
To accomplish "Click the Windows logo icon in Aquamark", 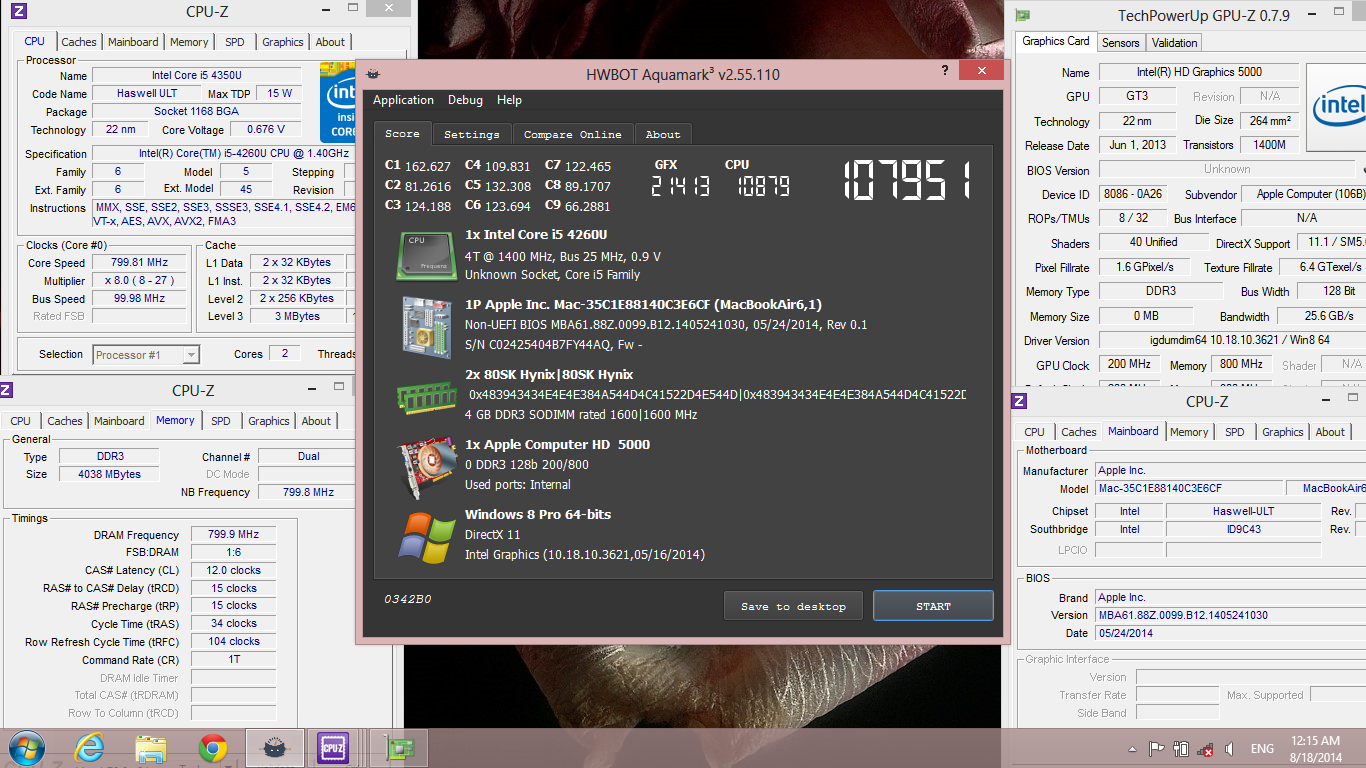I will (427, 536).
